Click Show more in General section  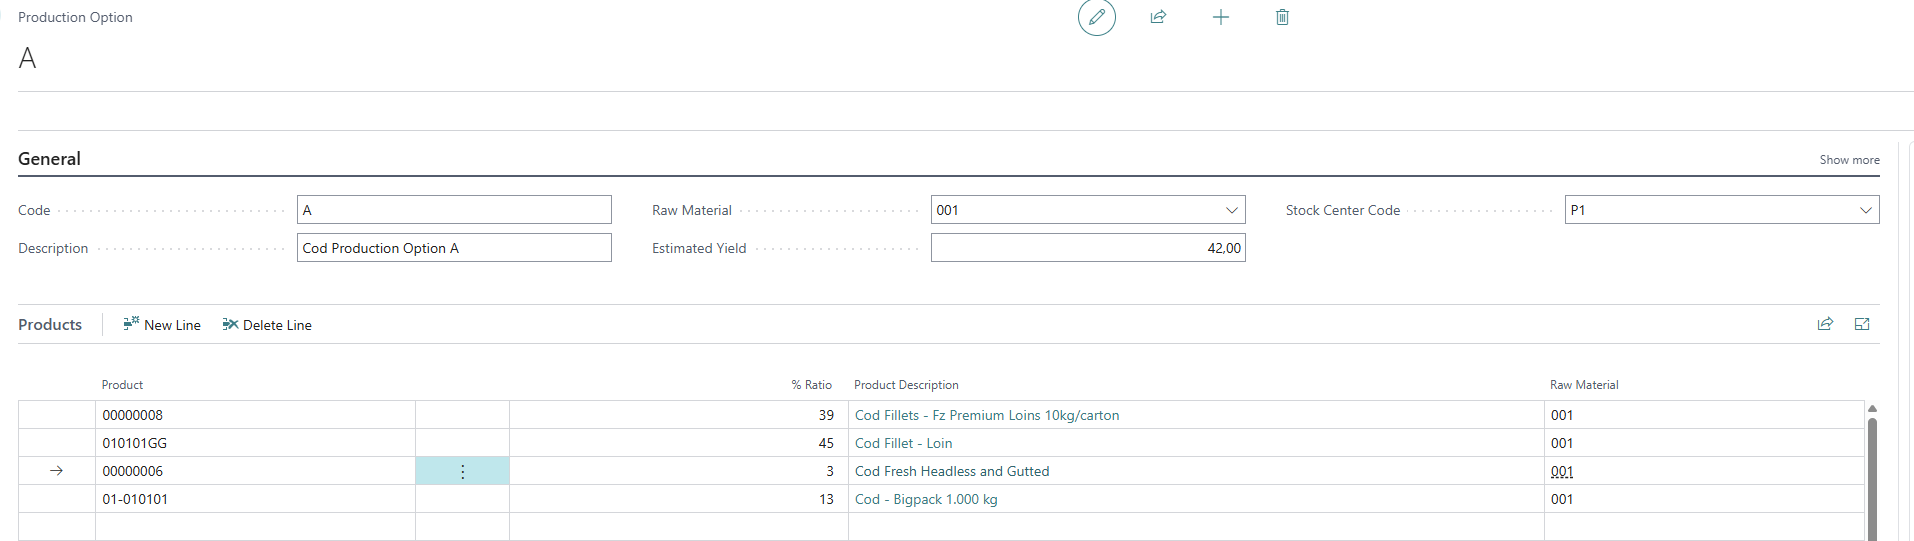click(x=1849, y=160)
